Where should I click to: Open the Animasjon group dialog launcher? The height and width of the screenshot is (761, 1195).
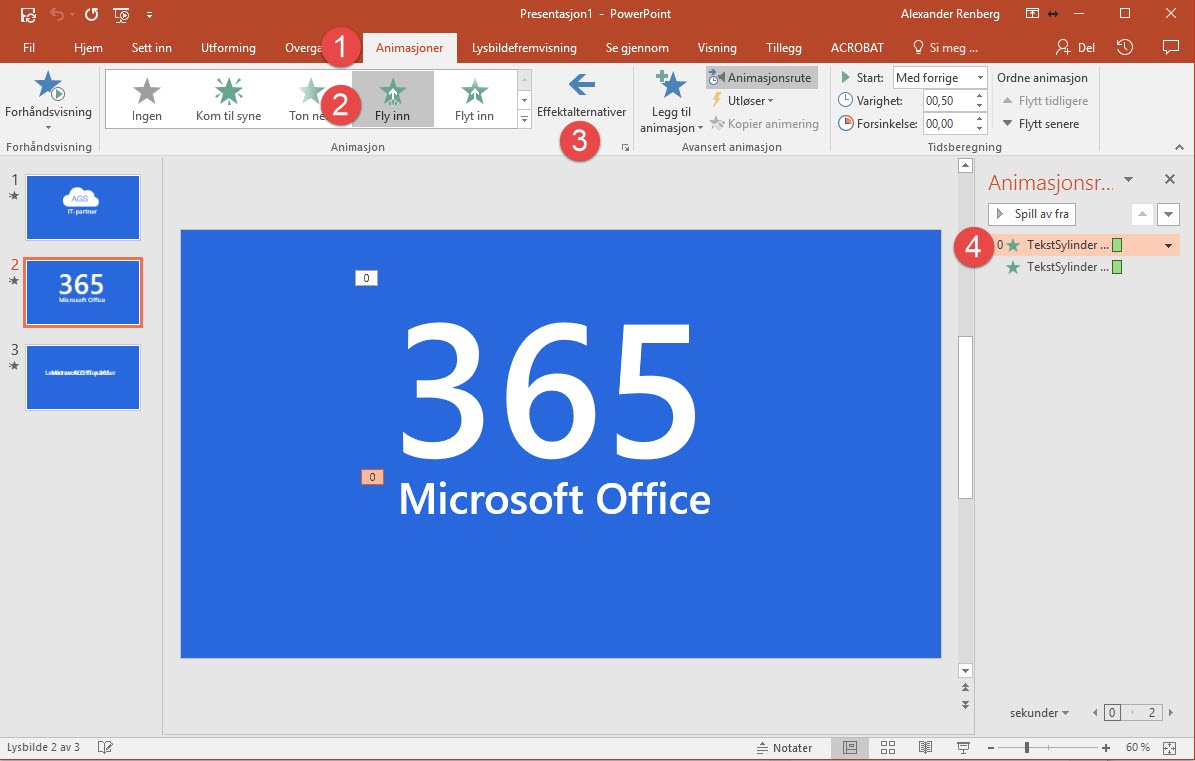coord(626,147)
